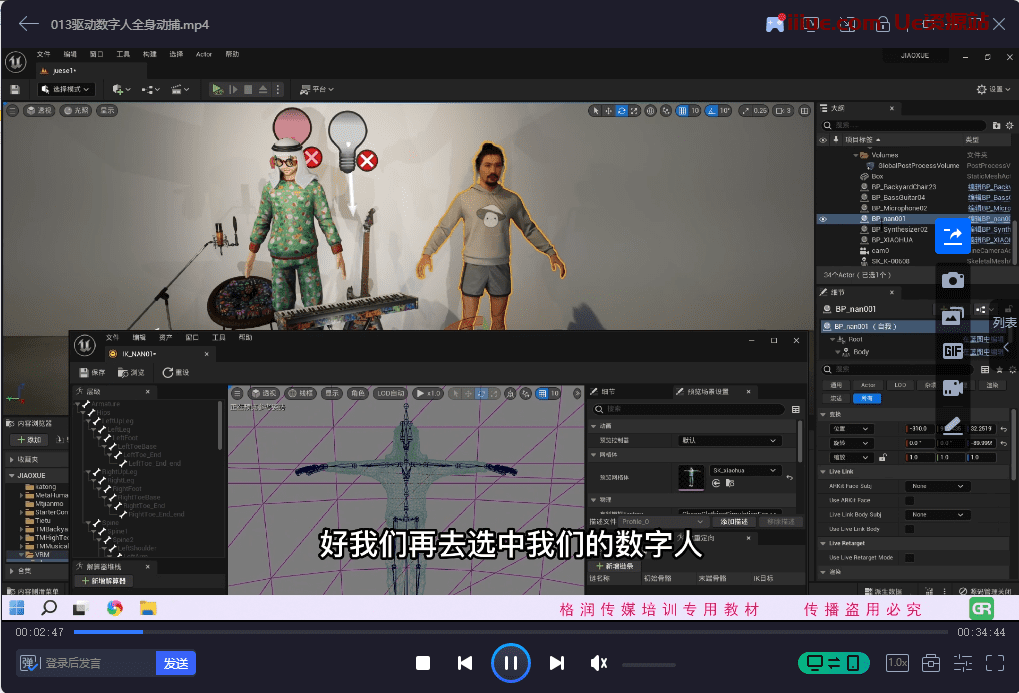
Task: Click the stop playback square icon
Action: click(x=423, y=663)
